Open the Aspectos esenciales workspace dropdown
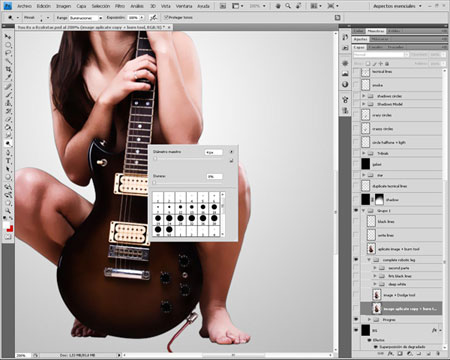The width and height of the screenshot is (450, 360). 397,6
